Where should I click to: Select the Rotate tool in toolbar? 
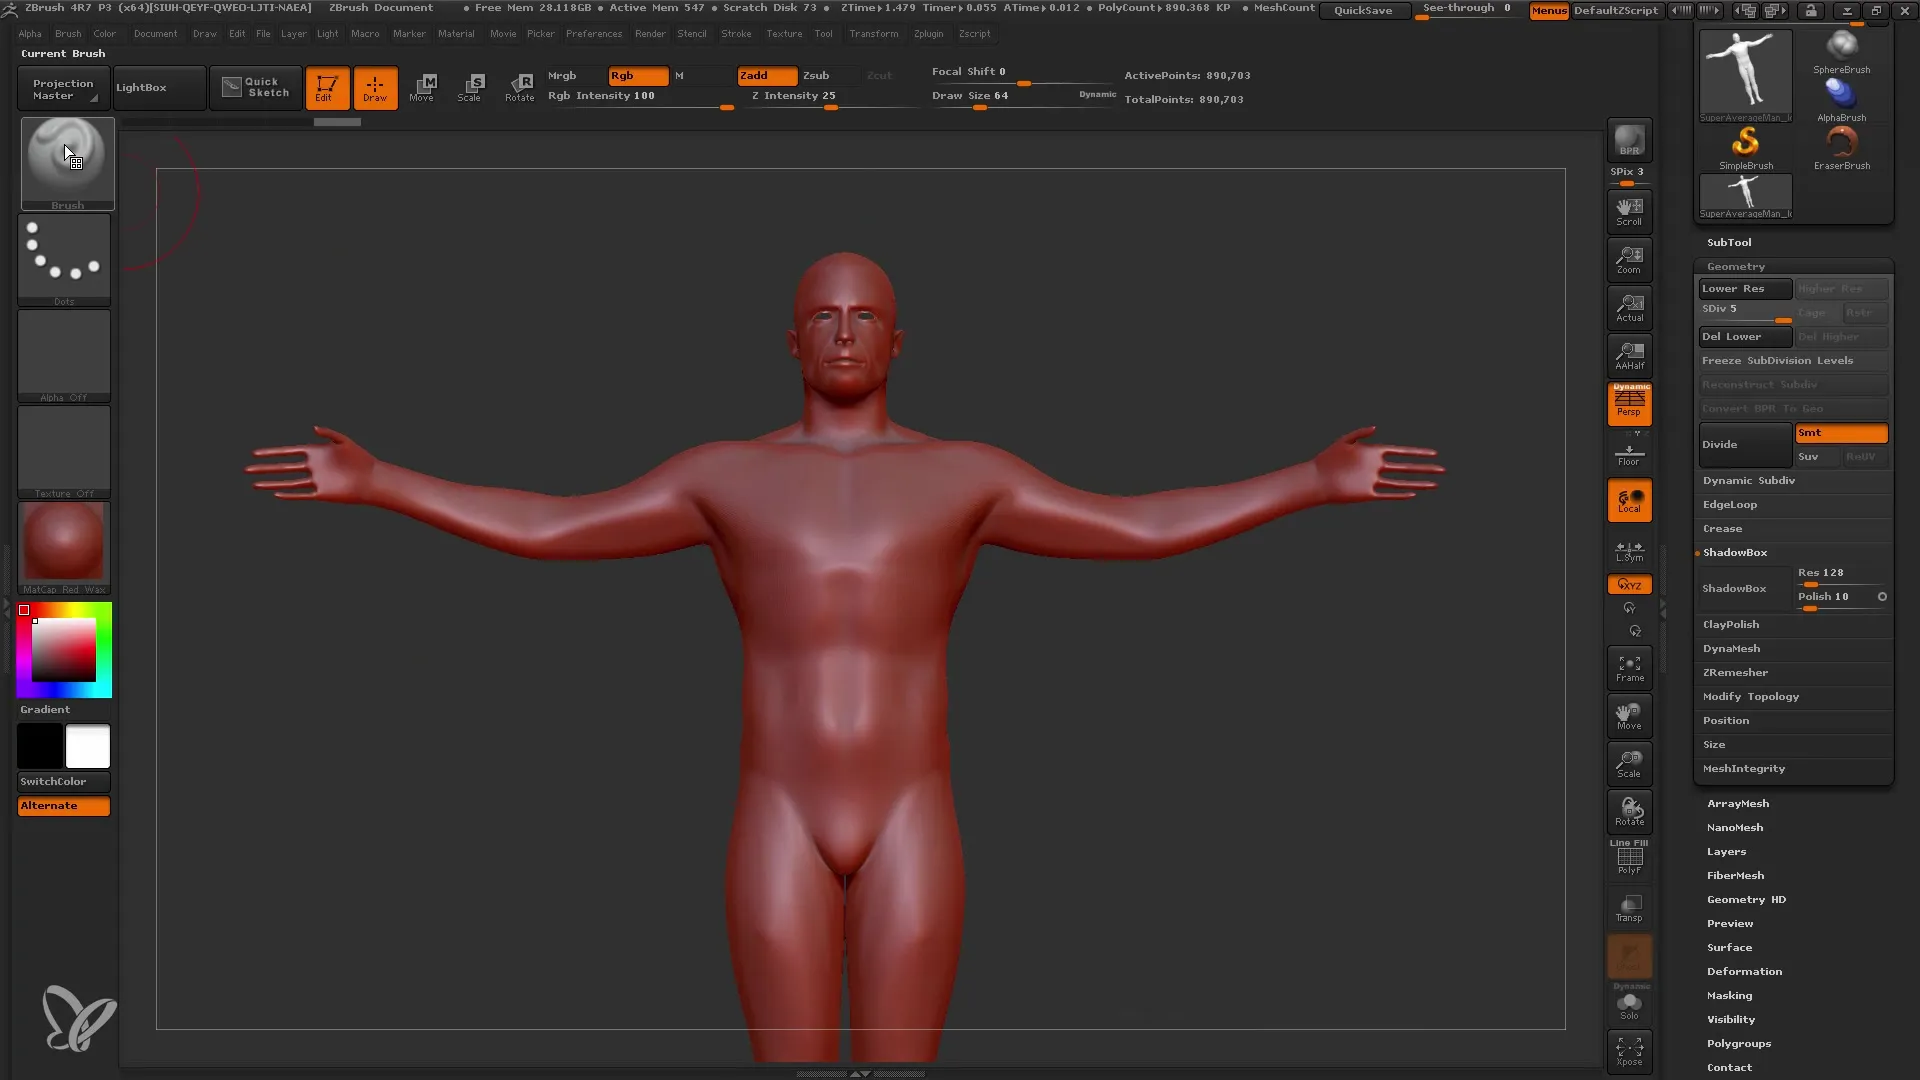click(520, 87)
